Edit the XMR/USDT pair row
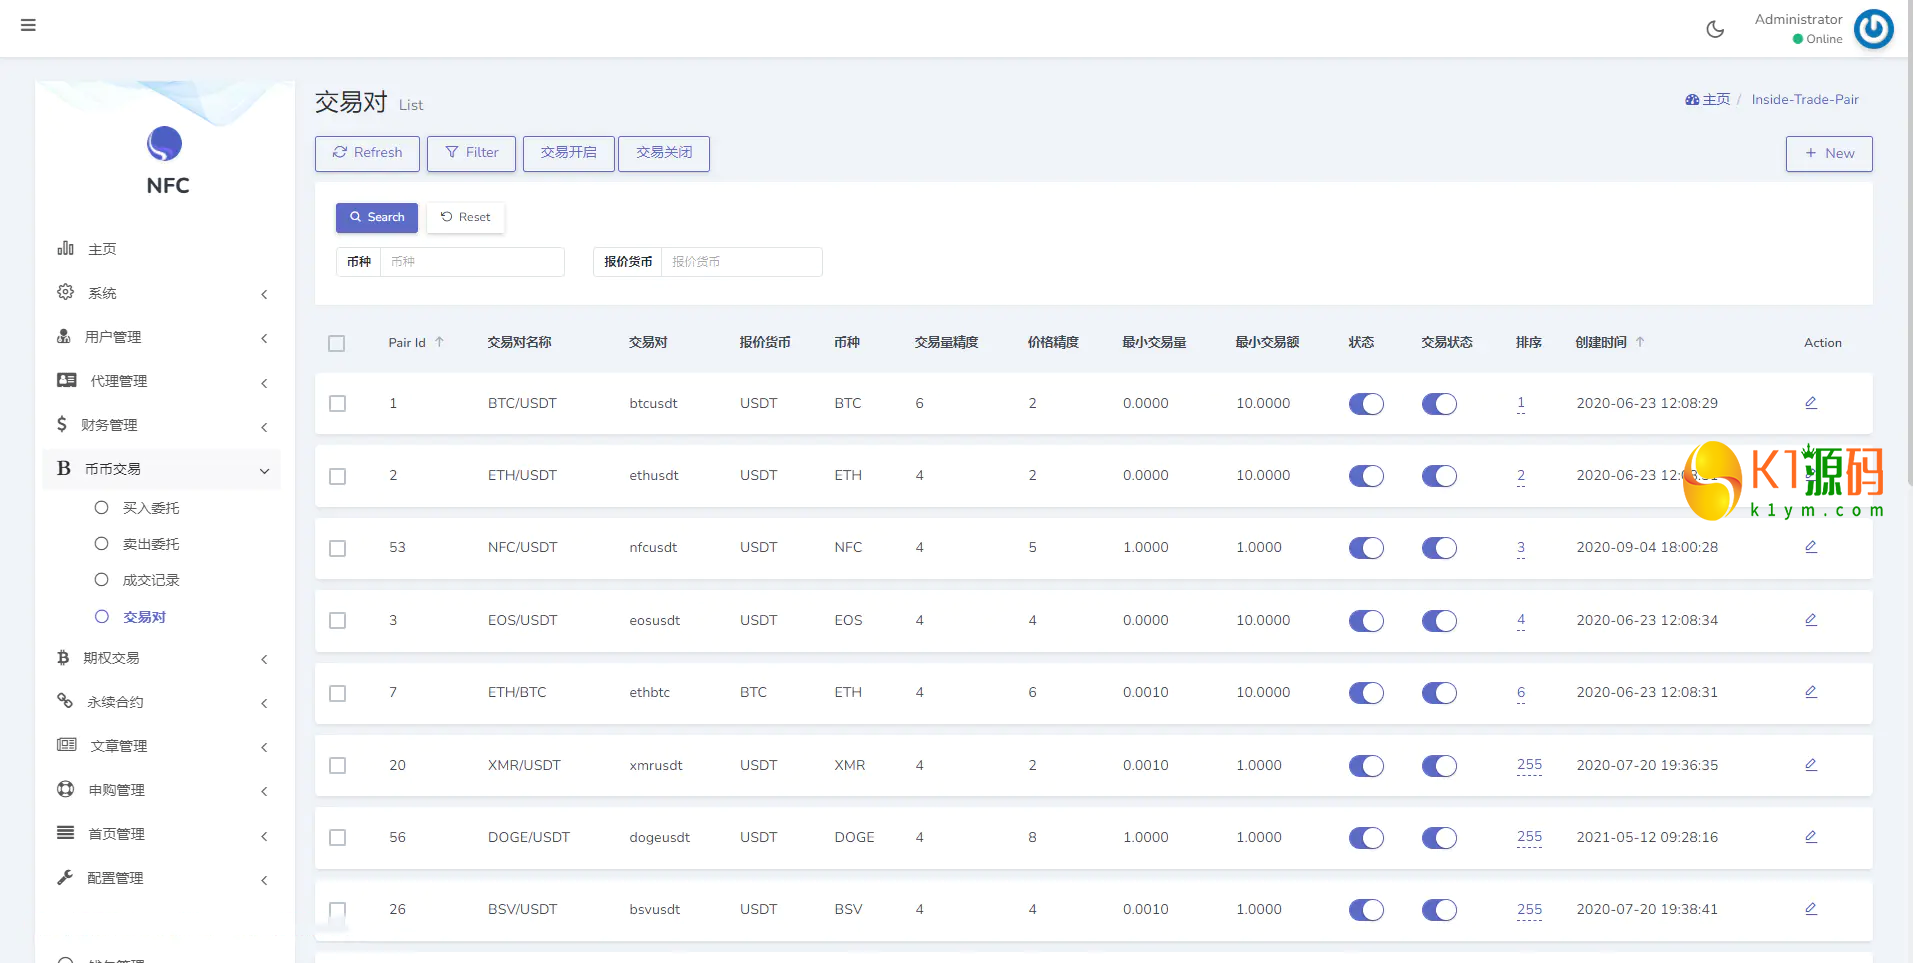Image resolution: width=1913 pixels, height=963 pixels. pyautogui.click(x=1811, y=765)
